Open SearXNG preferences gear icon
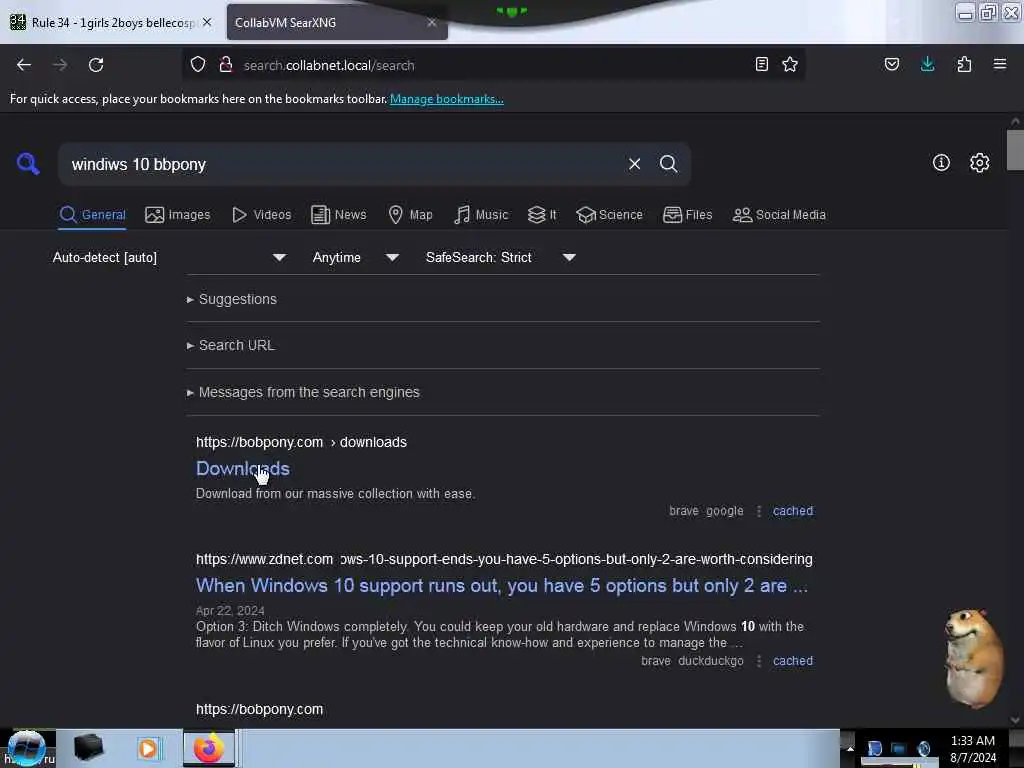The image size is (1024, 768). [x=979, y=163]
